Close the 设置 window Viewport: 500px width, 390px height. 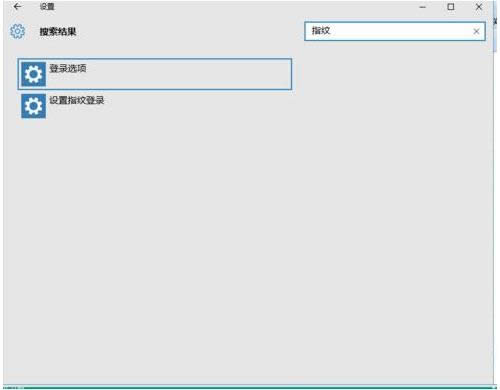[479, 7]
